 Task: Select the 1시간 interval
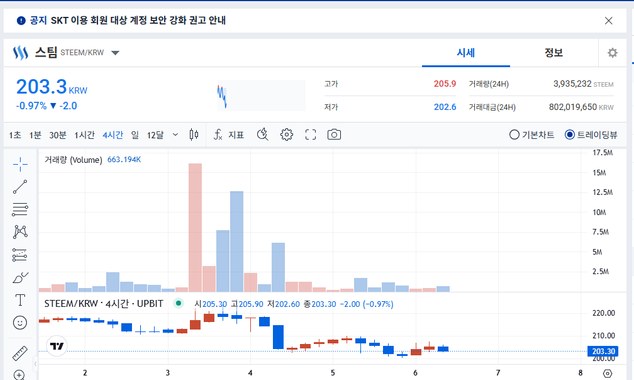85,135
